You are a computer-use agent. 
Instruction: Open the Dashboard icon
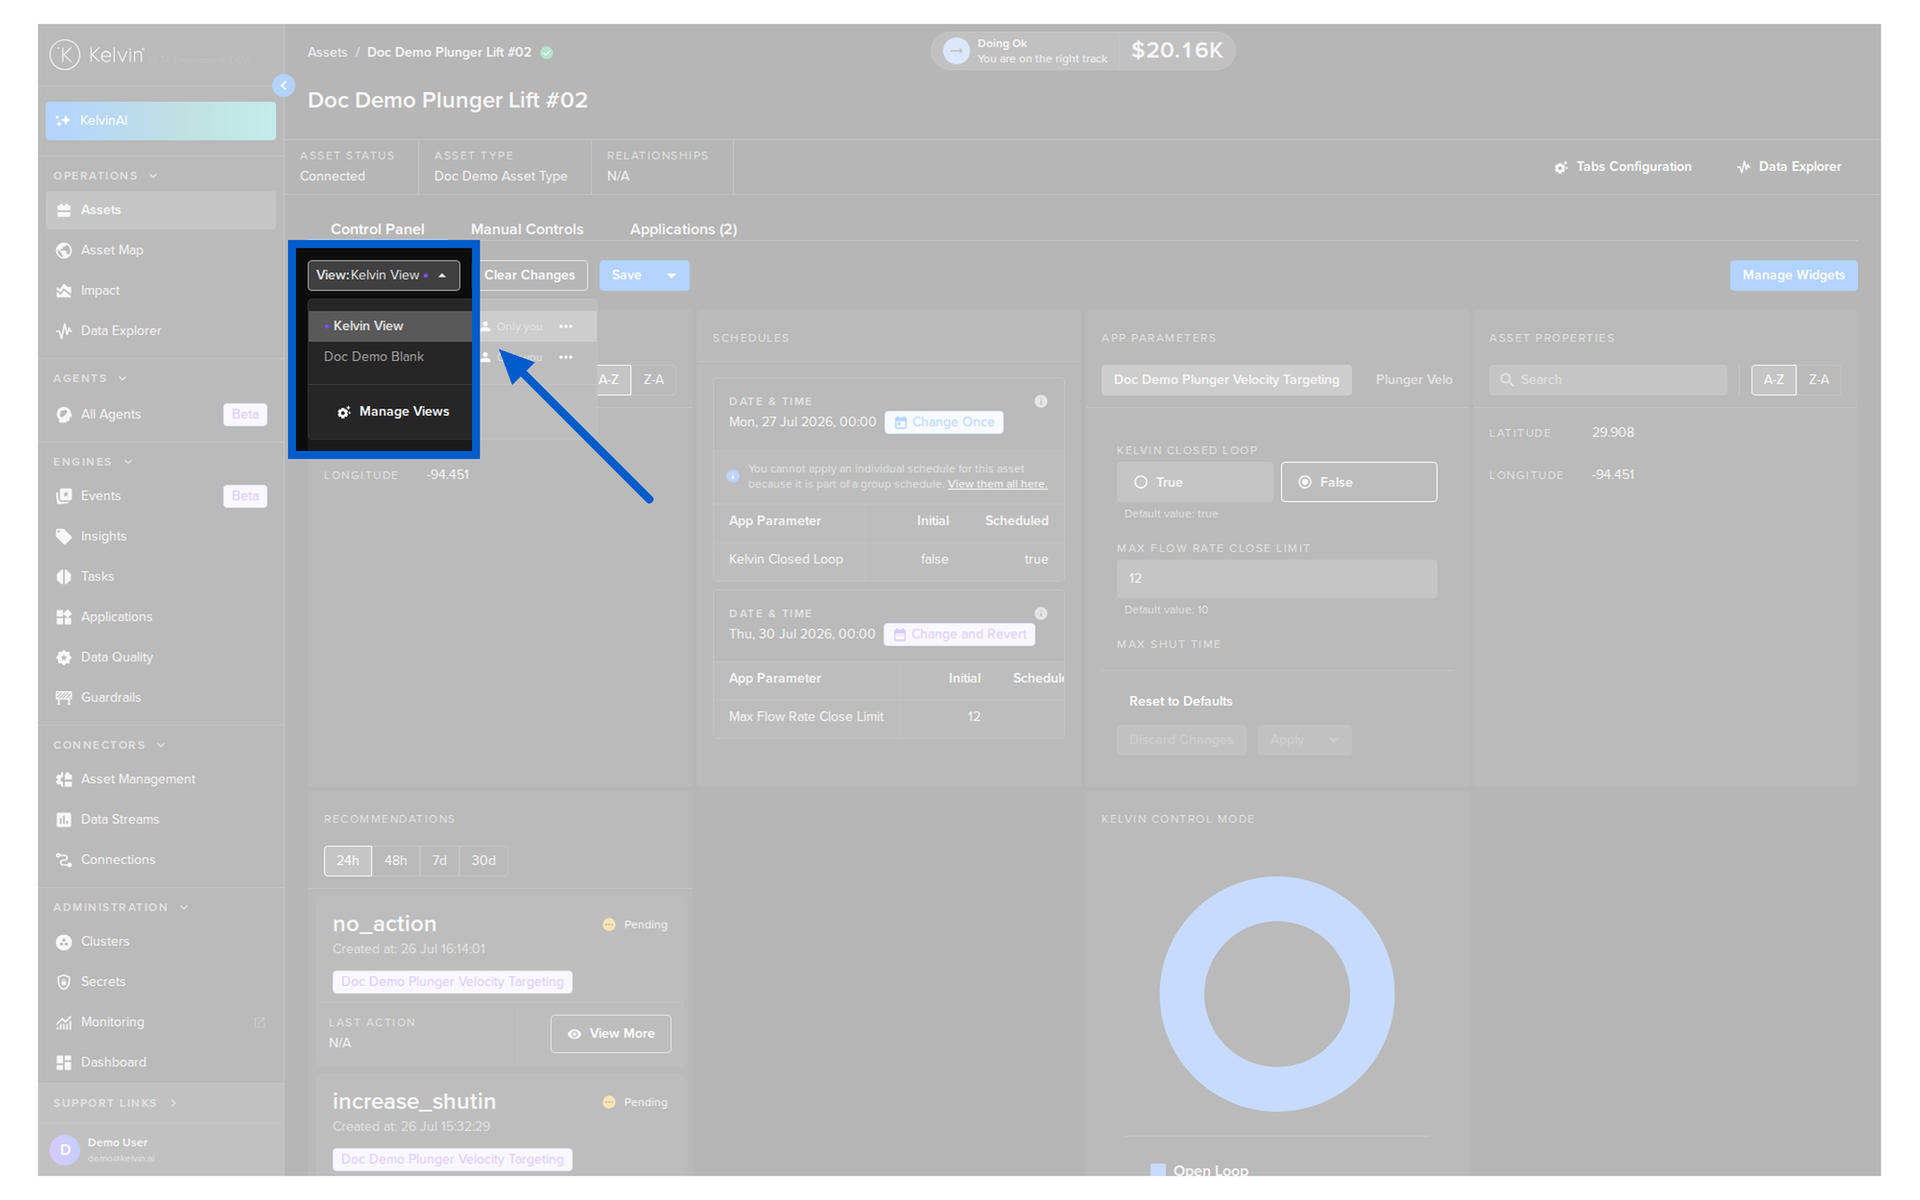click(64, 1062)
